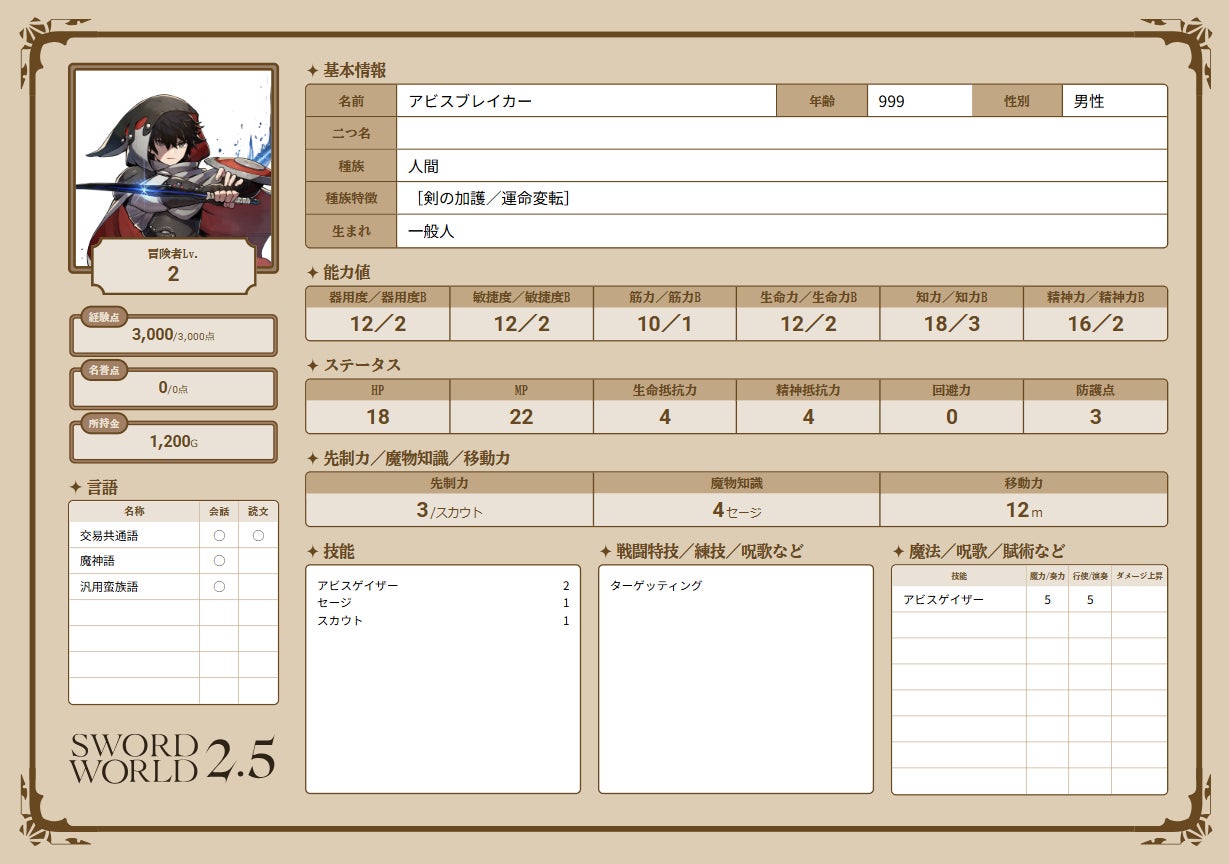
Task: Click the empty 二つ名 field
Action: [x=781, y=133]
